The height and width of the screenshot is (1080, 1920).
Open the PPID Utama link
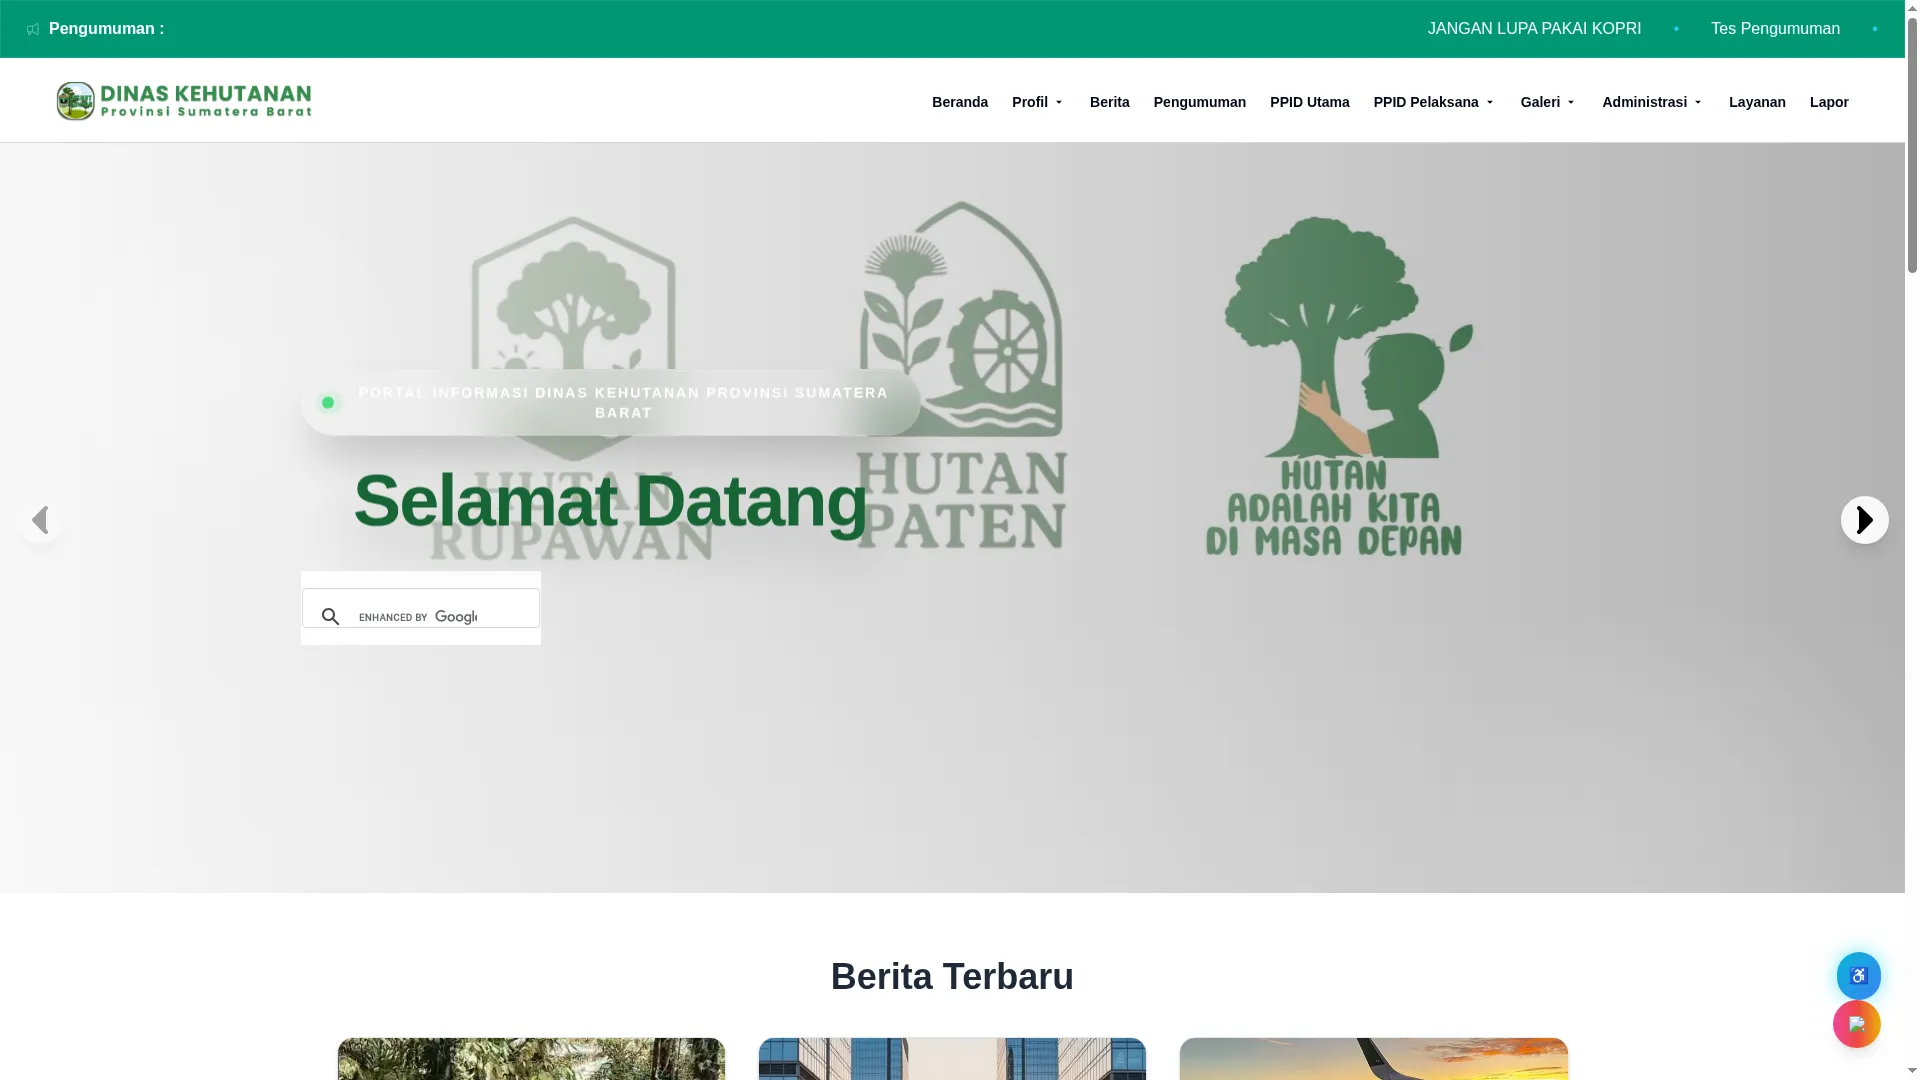[1309, 102]
